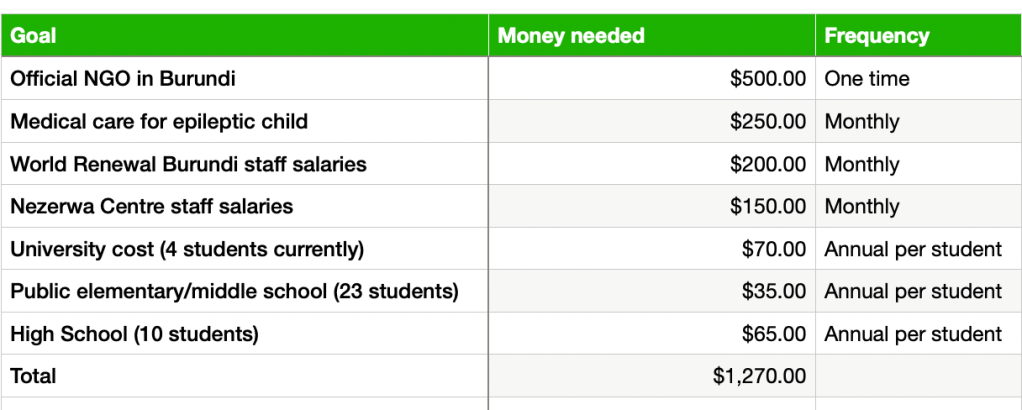The height and width of the screenshot is (410, 1022).
Task: Click the One time frequency cell
Action: pyautogui.click(x=867, y=78)
